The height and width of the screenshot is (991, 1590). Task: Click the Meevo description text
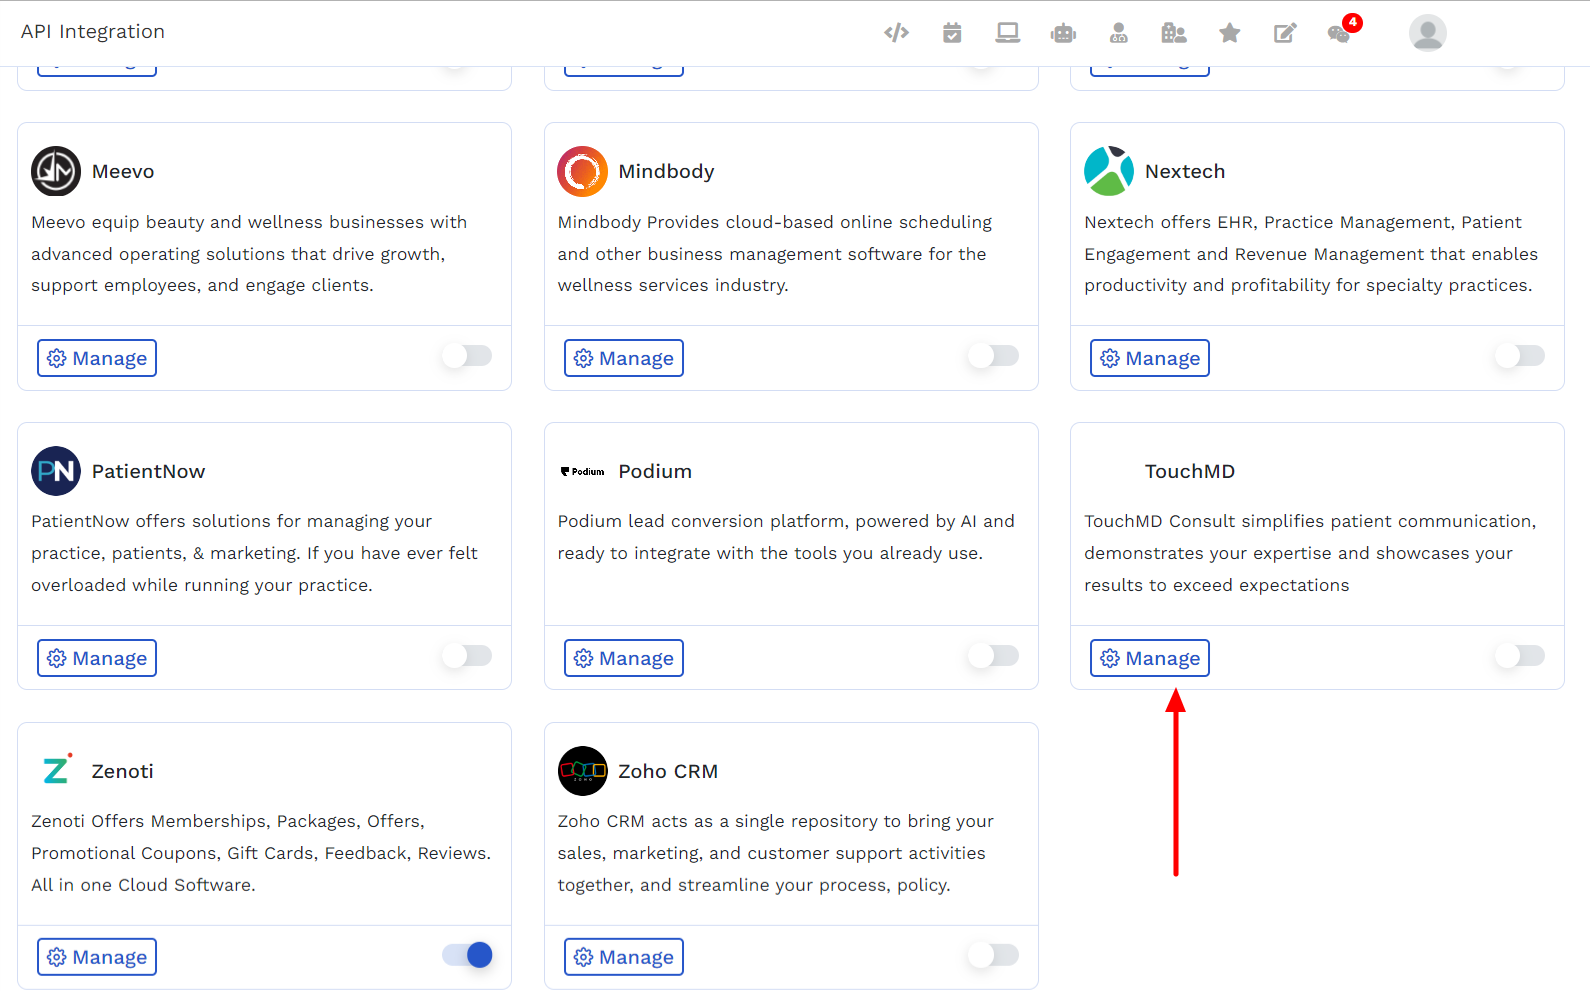tap(249, 254)
